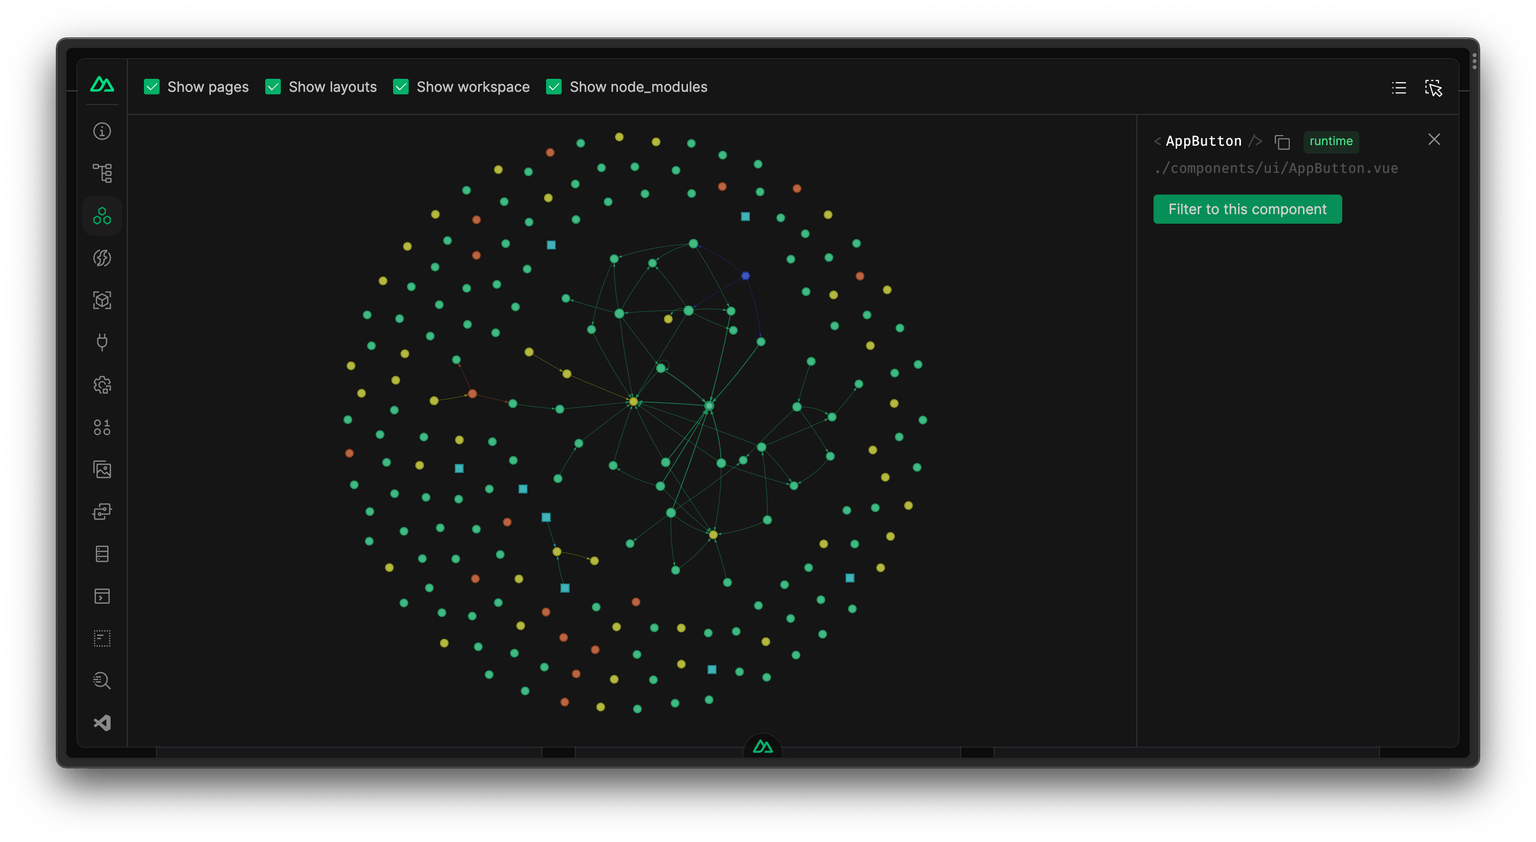Open the Overview info panel in sidebar
Viewport: 1536px width, 842px height.
click(101, 131)
